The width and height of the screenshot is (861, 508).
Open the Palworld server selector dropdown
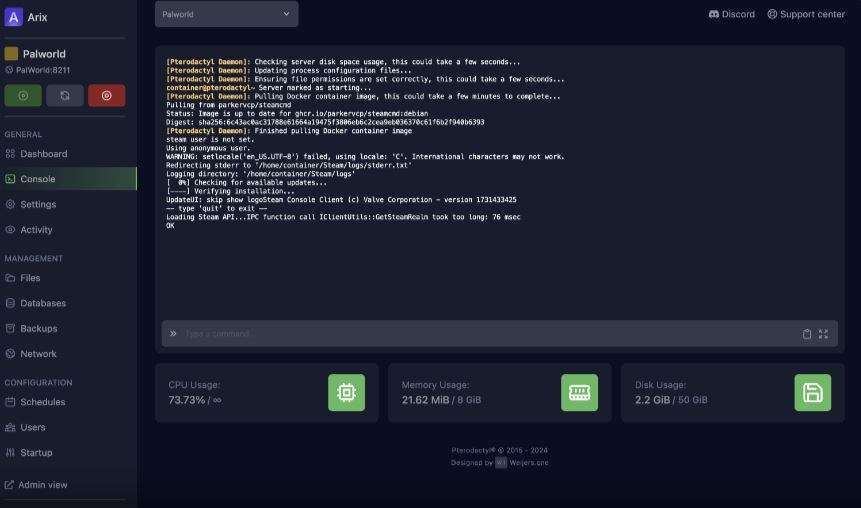[x=226, y=14]
